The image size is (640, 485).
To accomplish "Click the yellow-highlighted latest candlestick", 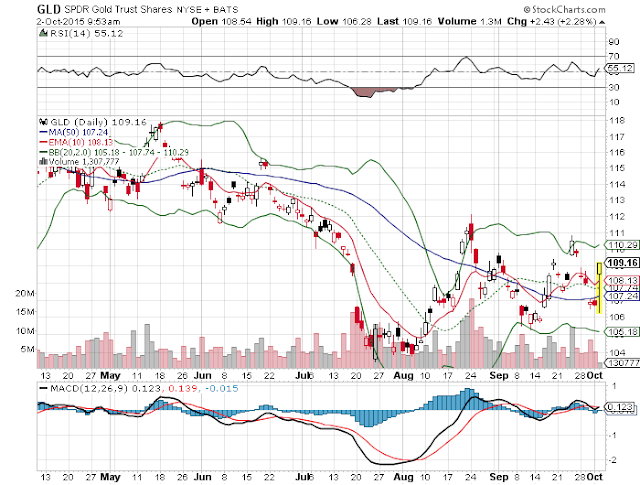I will pyautogui.click(x=599, y=288).
